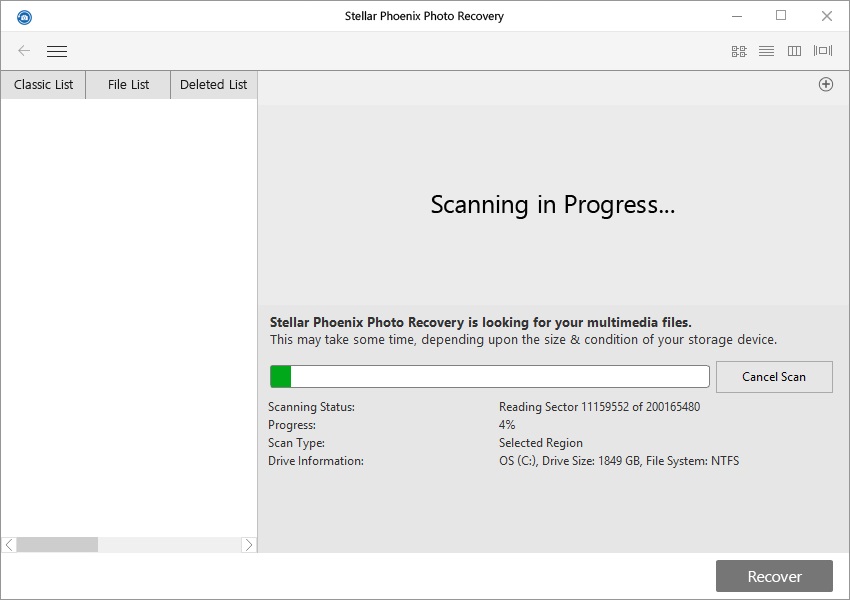The width and height of the screenshot is (850, 600).
Task: Click the Stellar Phoenix logo in the title bar
Action: 24,16
